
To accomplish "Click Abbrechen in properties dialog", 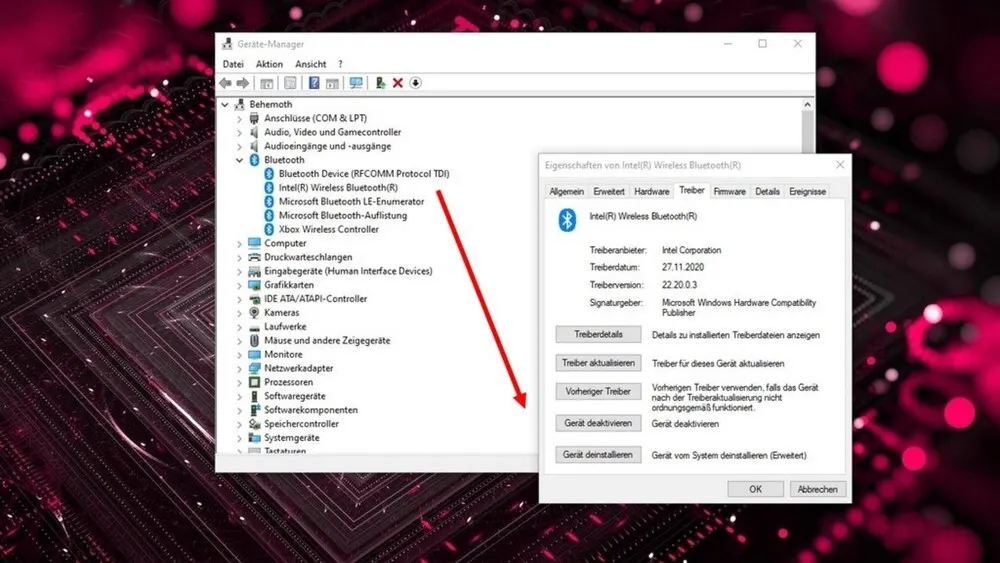I will point(818,489).
